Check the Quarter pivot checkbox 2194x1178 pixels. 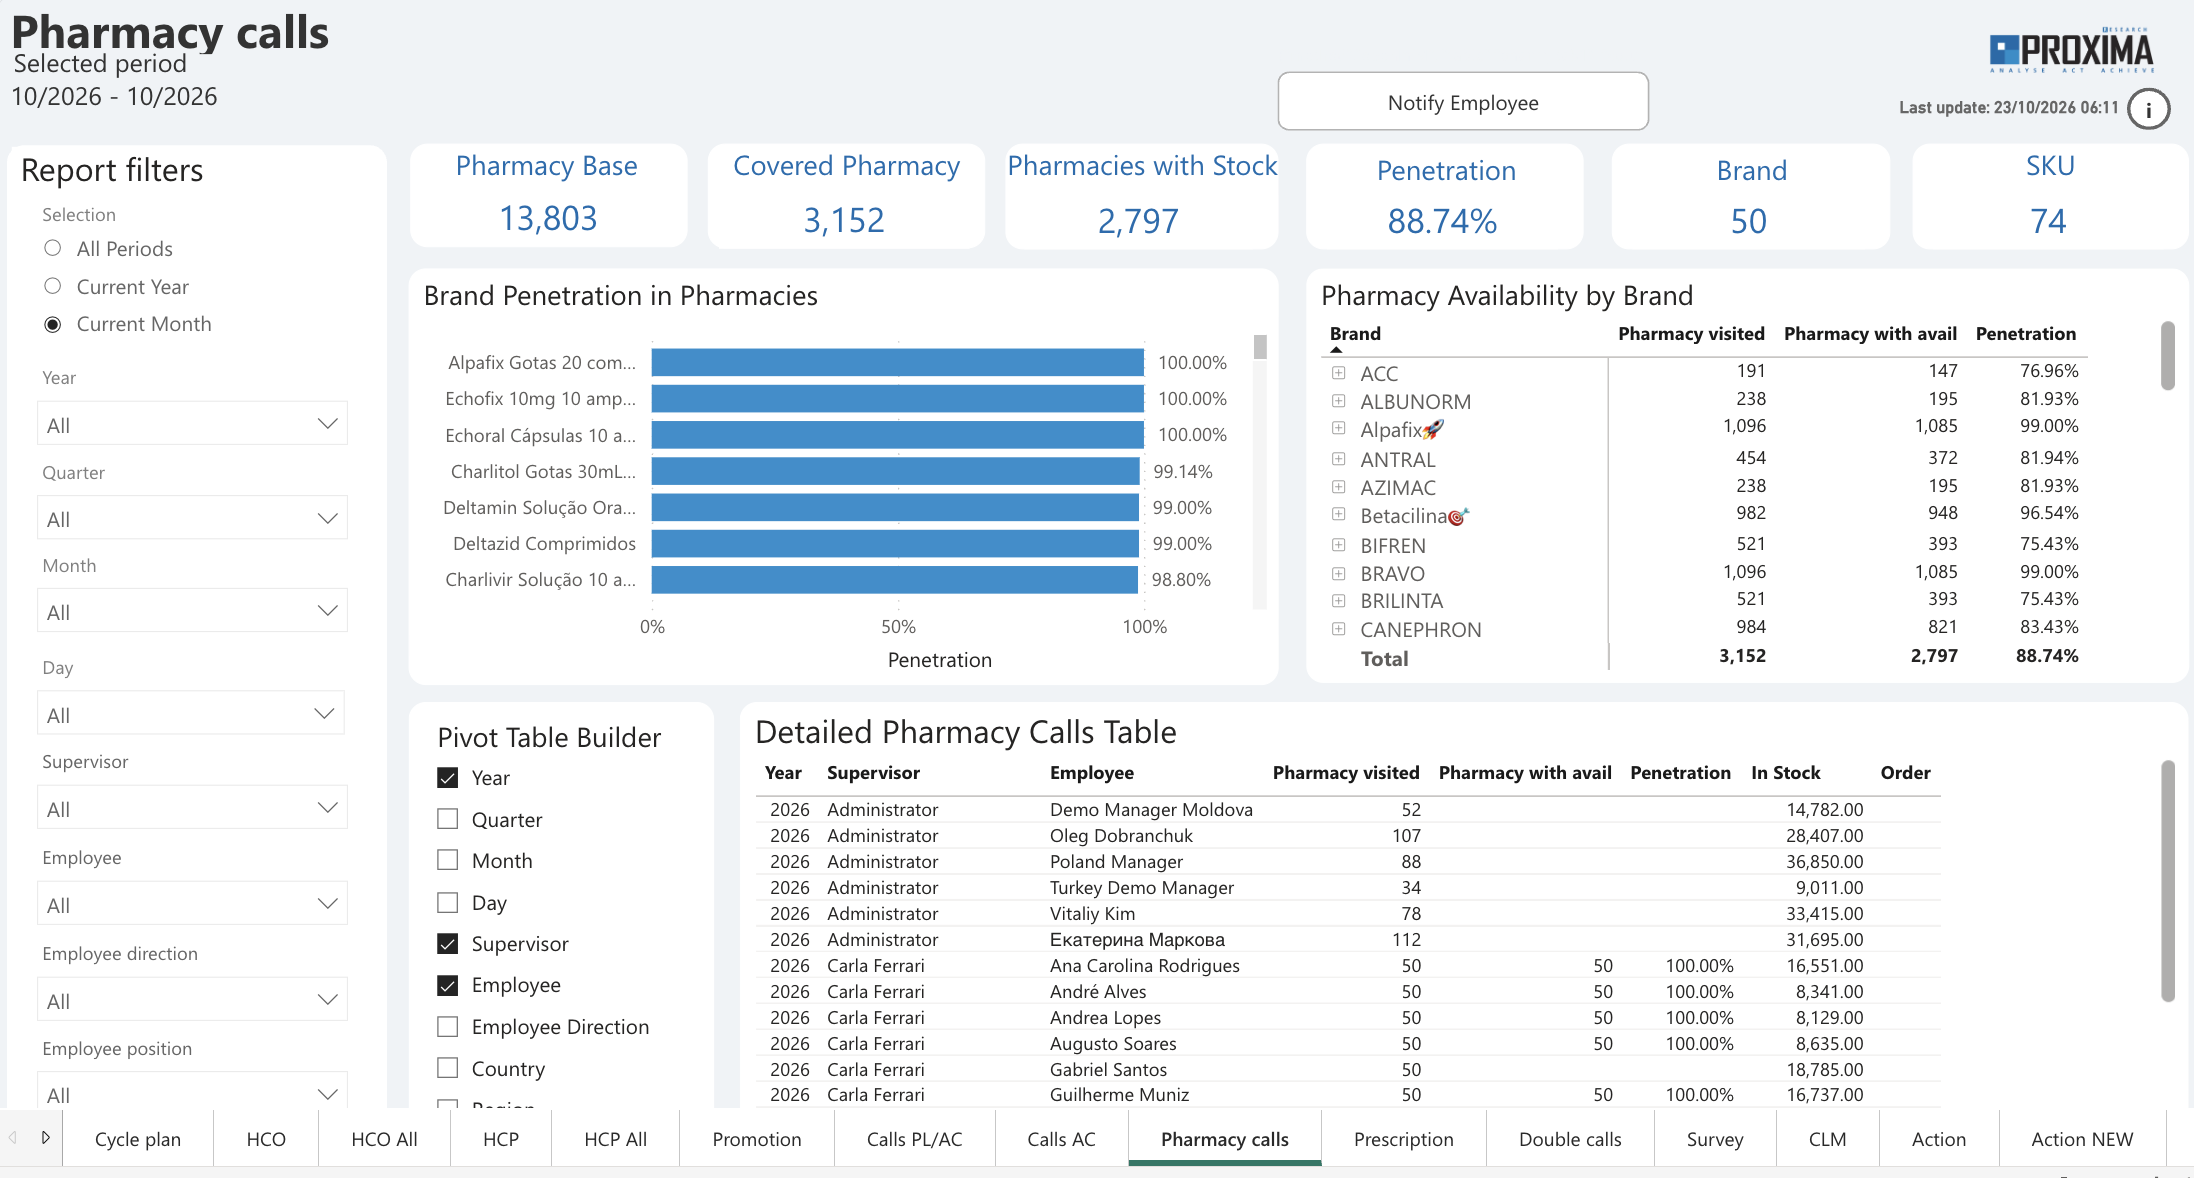pyautogui.click(x=448, y=819)
